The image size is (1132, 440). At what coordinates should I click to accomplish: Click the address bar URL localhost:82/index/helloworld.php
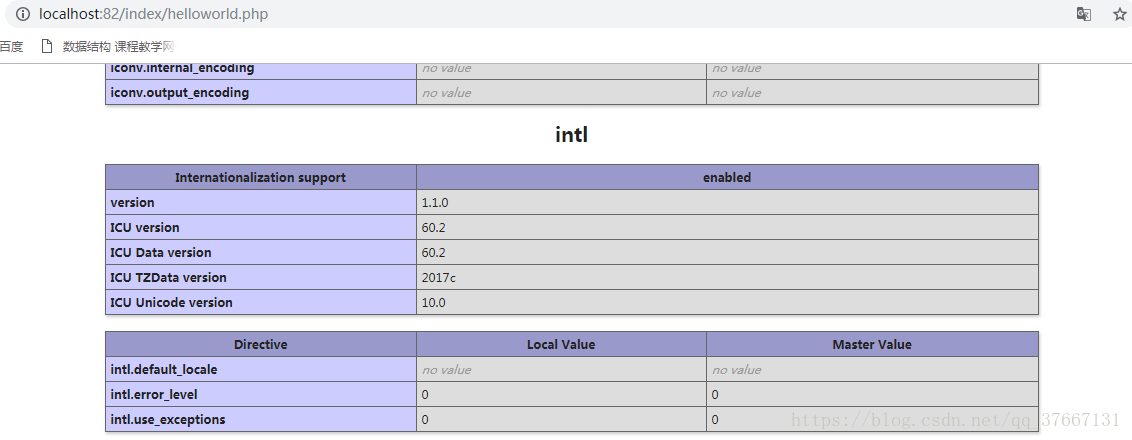(x=153, y=14)
